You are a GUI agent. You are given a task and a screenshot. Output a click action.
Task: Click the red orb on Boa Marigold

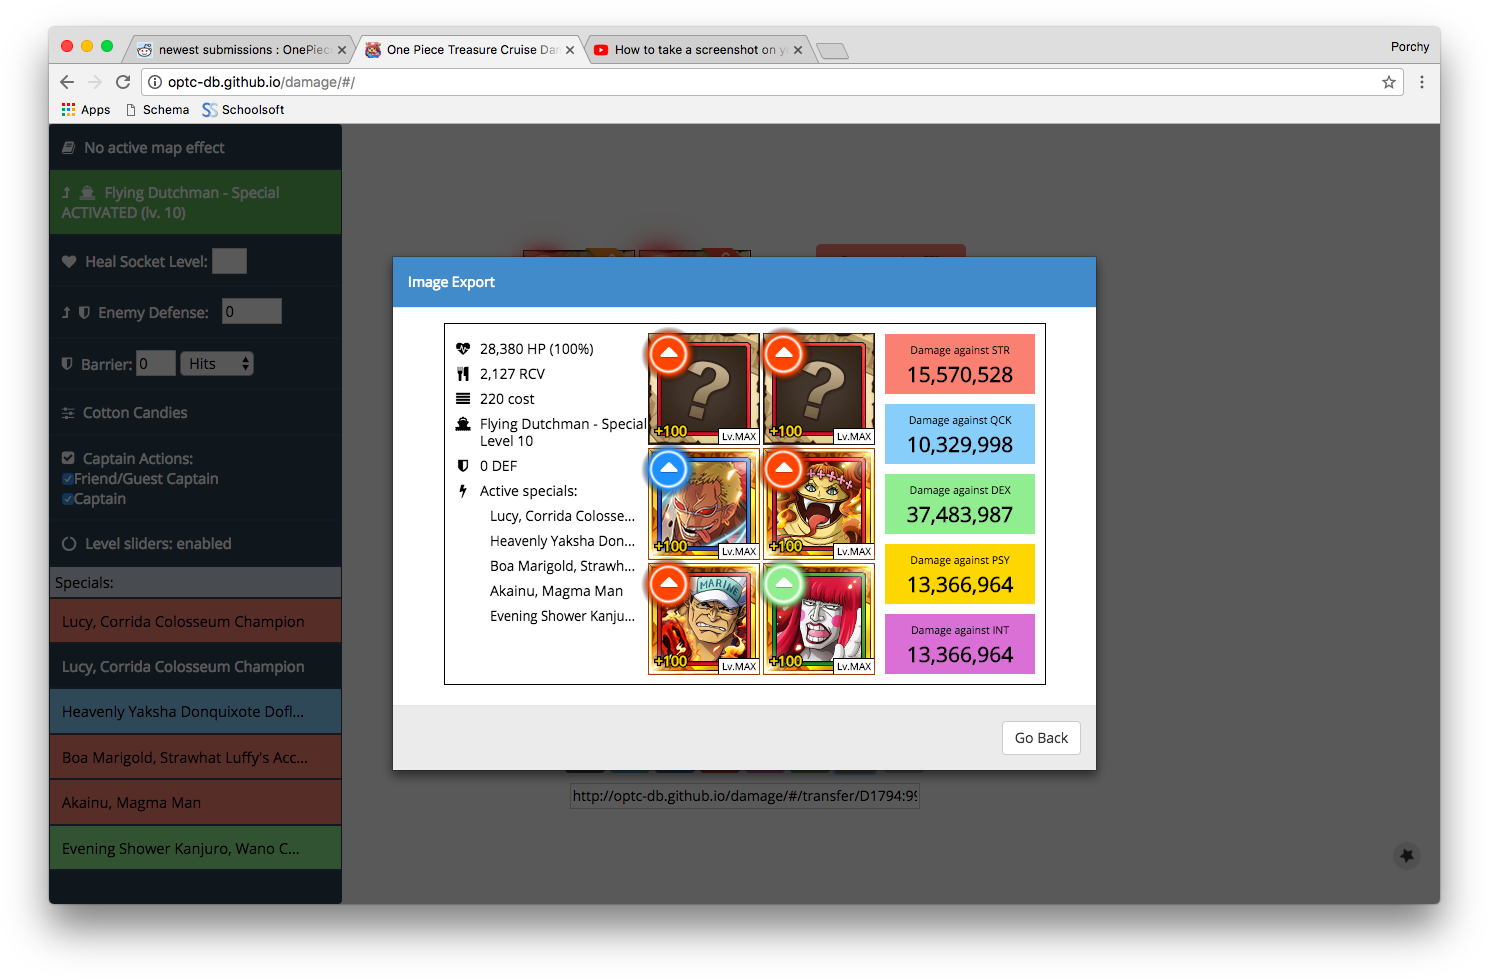[784, 469]
